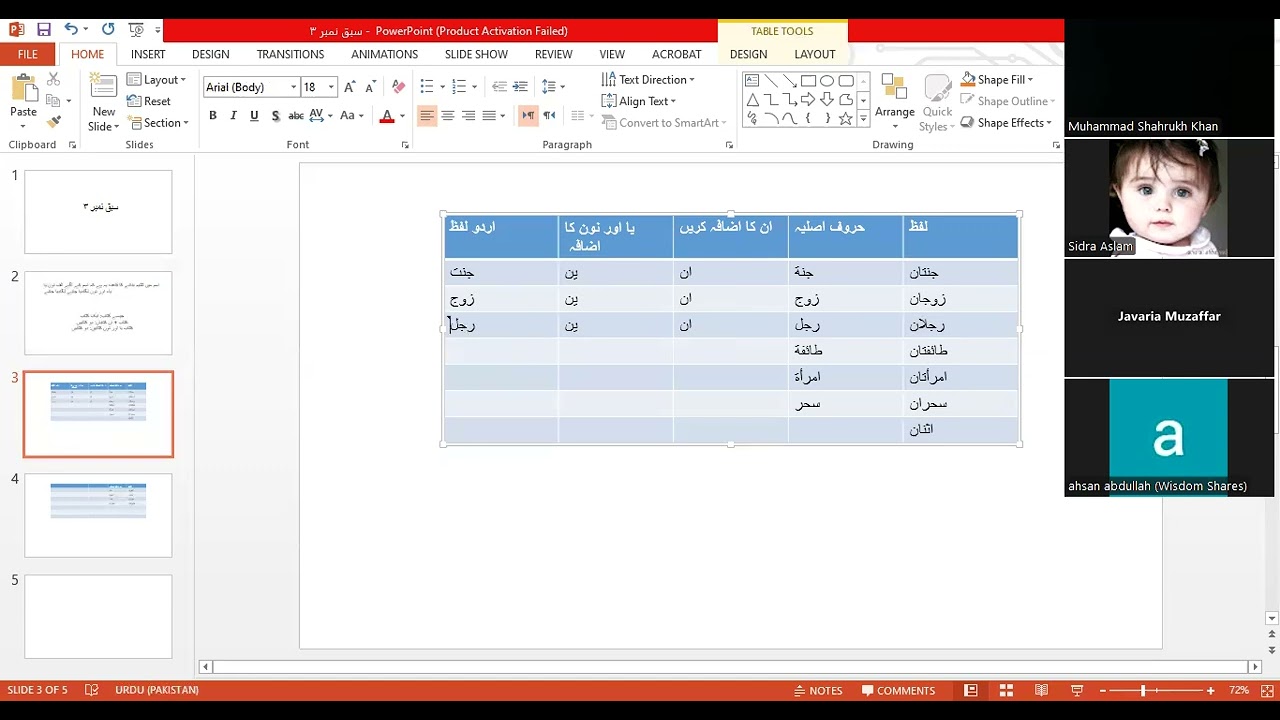1280x720 pixels.
Task: Click the Cut scissors icon
Action: (53, 80)
